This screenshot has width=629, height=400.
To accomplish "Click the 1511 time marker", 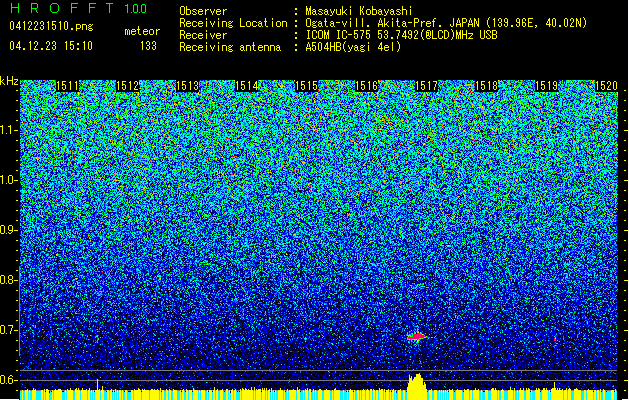I will [x=67, y=86].
